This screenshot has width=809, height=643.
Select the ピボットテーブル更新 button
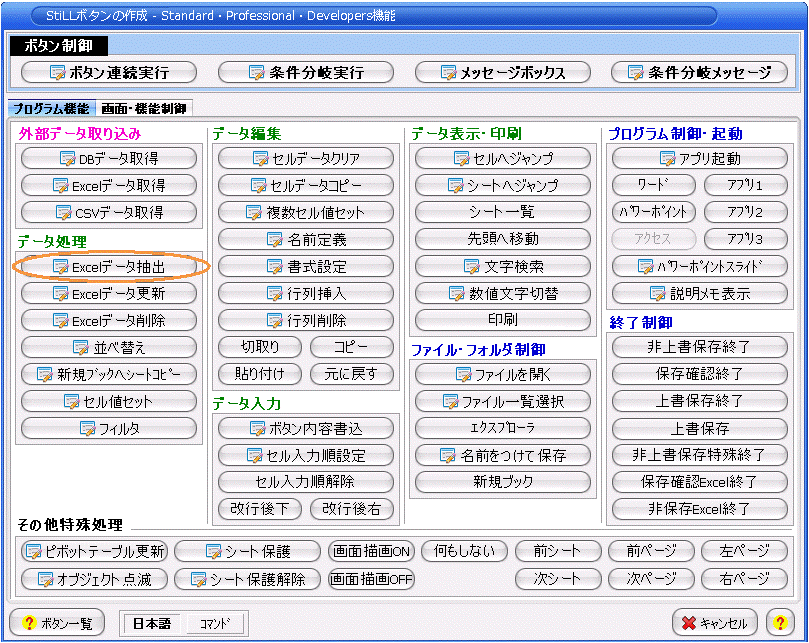(94, 552)
